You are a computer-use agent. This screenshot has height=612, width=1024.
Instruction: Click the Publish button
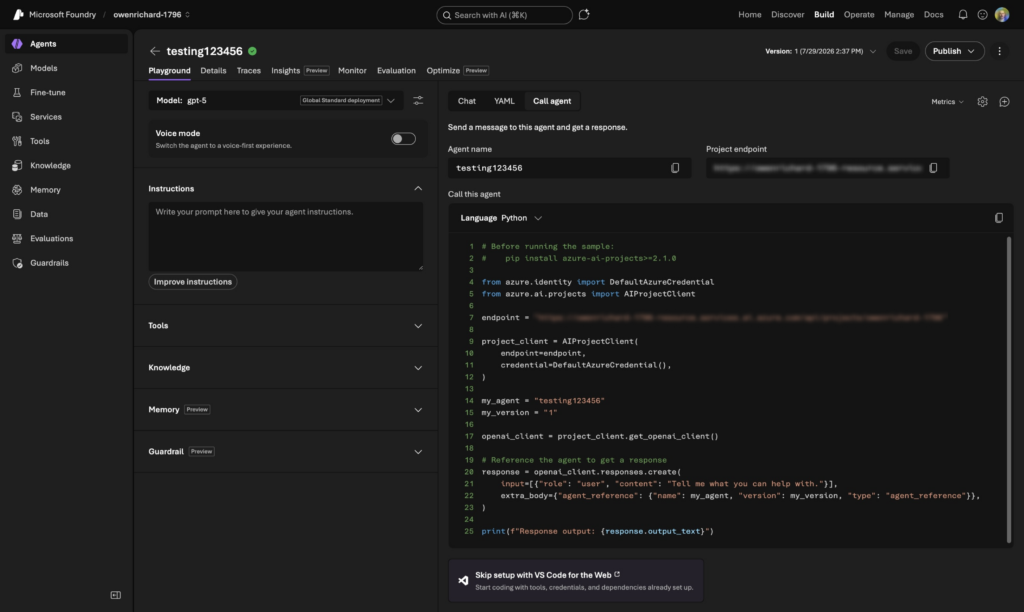(x=954, y=51)
